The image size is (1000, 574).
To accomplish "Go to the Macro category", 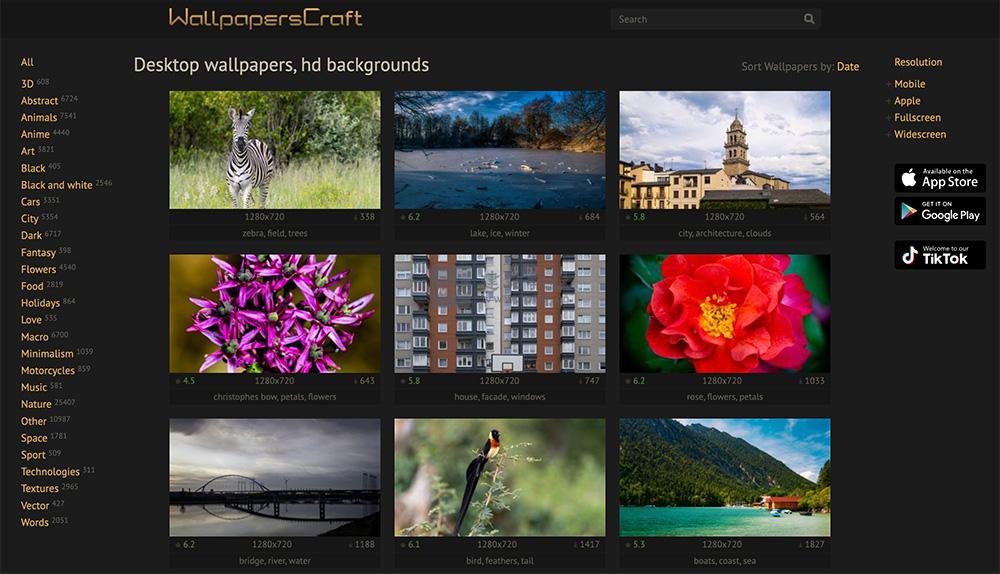I will (x=34, y=337).
